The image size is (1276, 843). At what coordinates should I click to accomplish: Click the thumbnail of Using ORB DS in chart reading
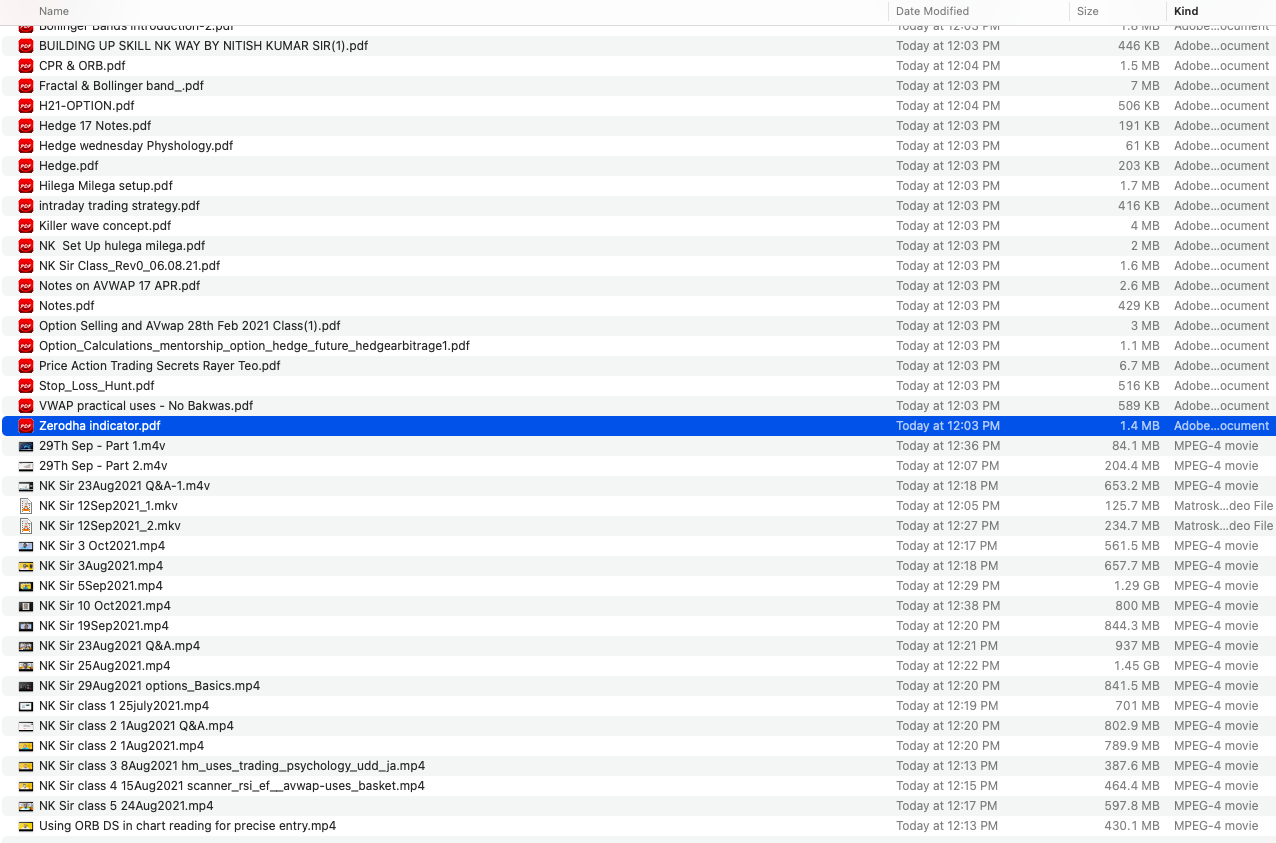(x=26, y=826)
